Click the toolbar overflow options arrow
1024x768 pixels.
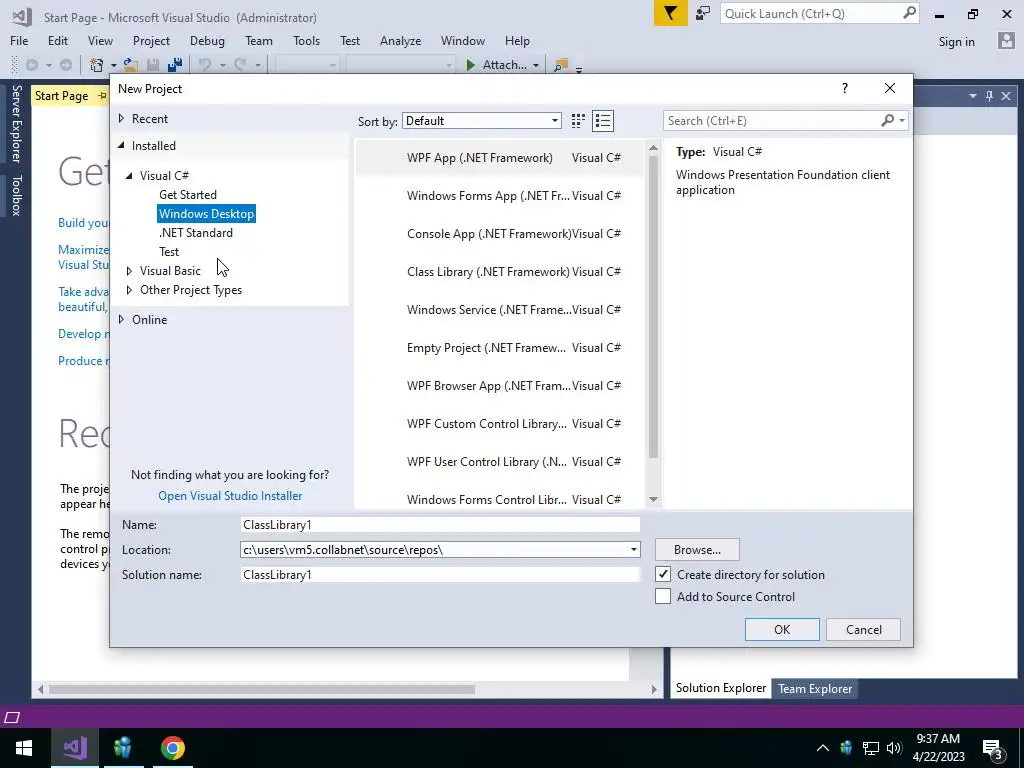[579, 68]
